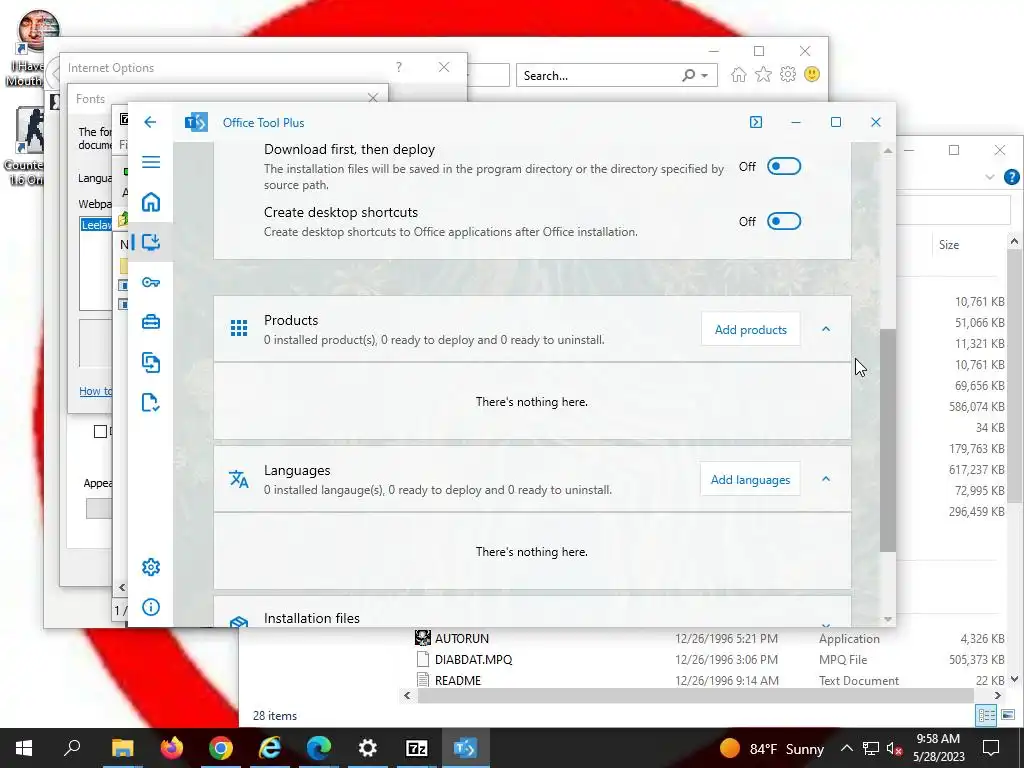Select DIABDAT.MPQ file in File Explorer
The height and width of the screenshot is (768, 1024).
(473, 660)
